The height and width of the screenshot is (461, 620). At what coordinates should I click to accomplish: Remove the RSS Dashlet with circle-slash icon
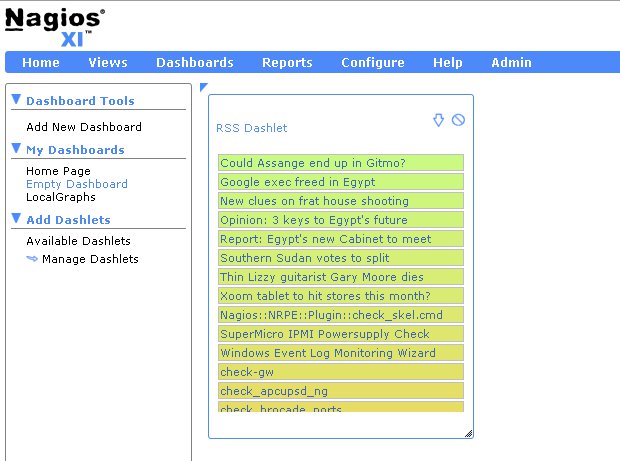click(458, 120)
